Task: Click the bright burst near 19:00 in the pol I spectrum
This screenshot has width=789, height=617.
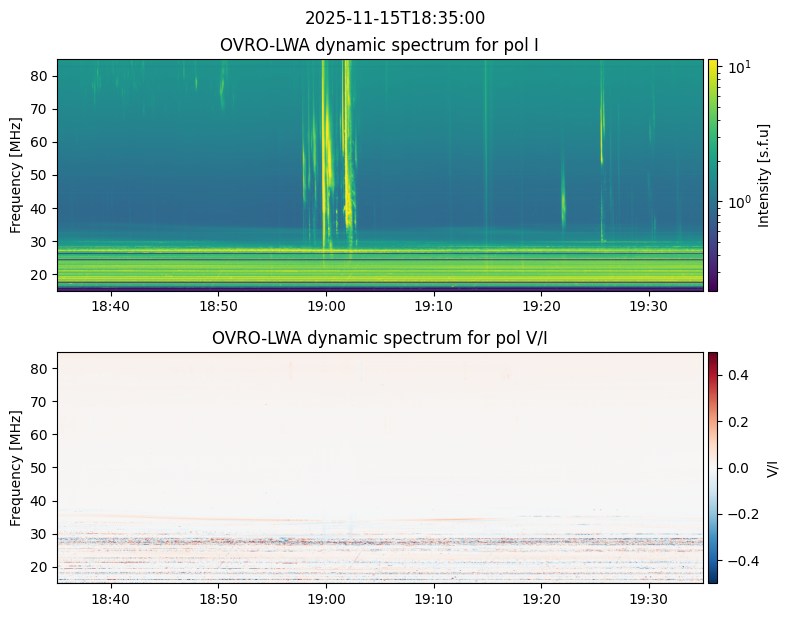Action: pos(325,151)
